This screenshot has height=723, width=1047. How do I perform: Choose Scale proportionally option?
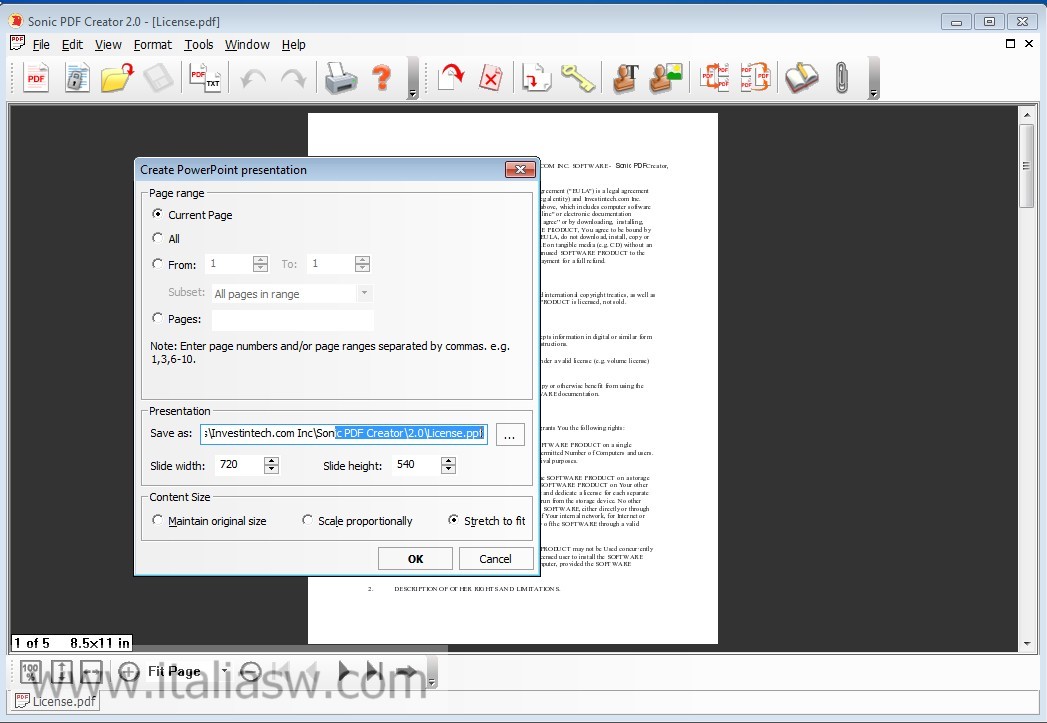307,519
